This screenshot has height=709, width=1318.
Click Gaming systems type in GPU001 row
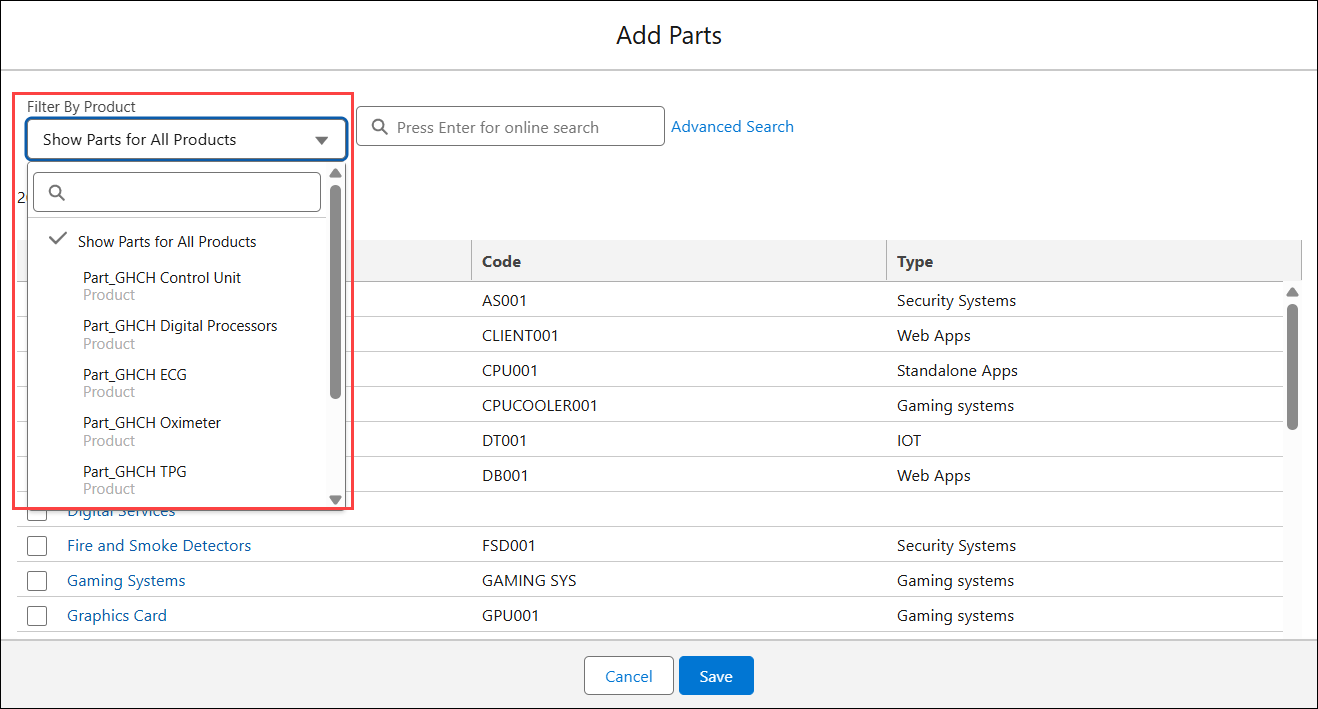point(955,615)
